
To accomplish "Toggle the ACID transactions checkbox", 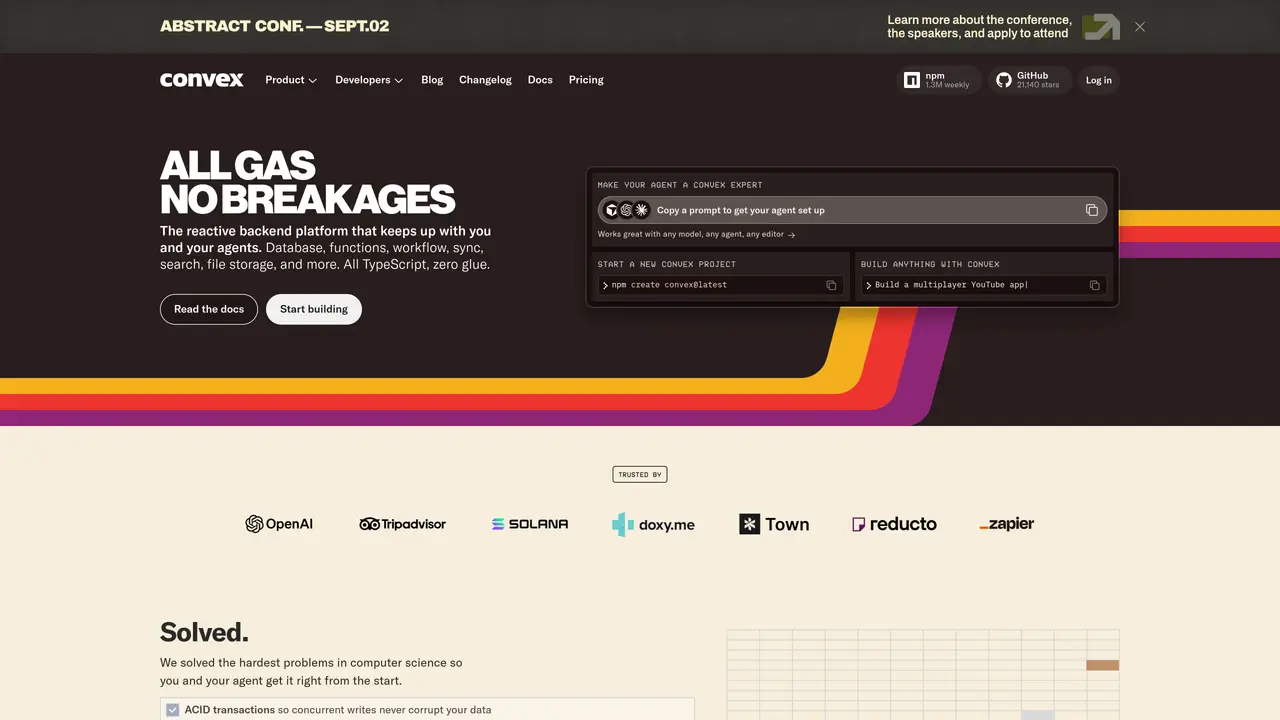I will [172, 710].
